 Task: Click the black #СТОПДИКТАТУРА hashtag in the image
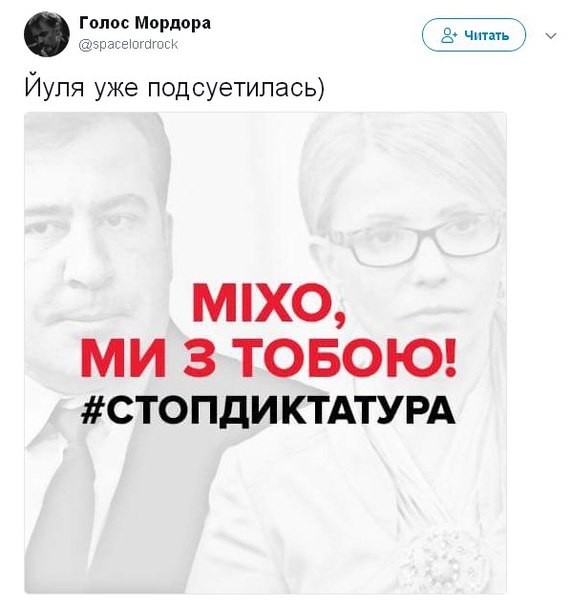point(268,411)
